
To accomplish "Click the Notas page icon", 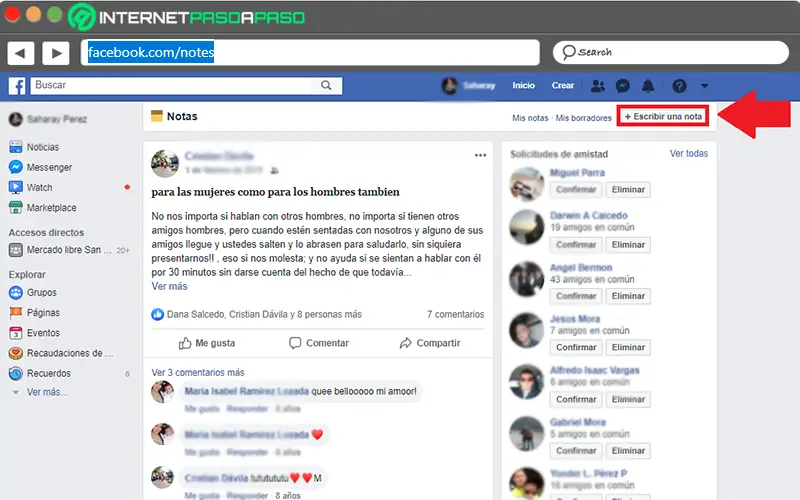I will click(x=157, y=116).
